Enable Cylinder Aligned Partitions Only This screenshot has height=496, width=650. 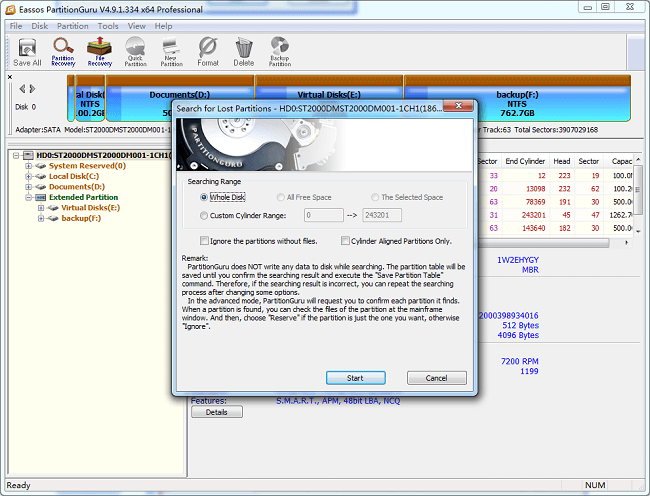[x=345, y=241]
